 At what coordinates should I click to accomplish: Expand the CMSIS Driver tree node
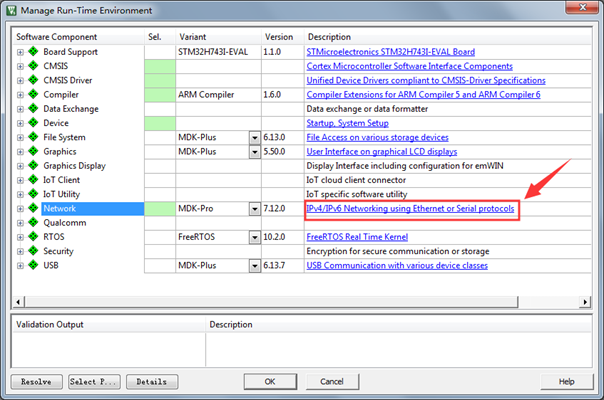[20, 81]
